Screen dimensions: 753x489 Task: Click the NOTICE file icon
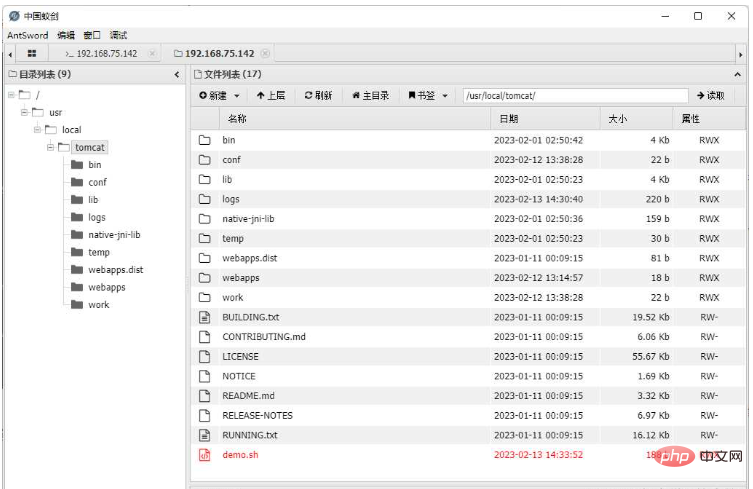tap(205, 376)
